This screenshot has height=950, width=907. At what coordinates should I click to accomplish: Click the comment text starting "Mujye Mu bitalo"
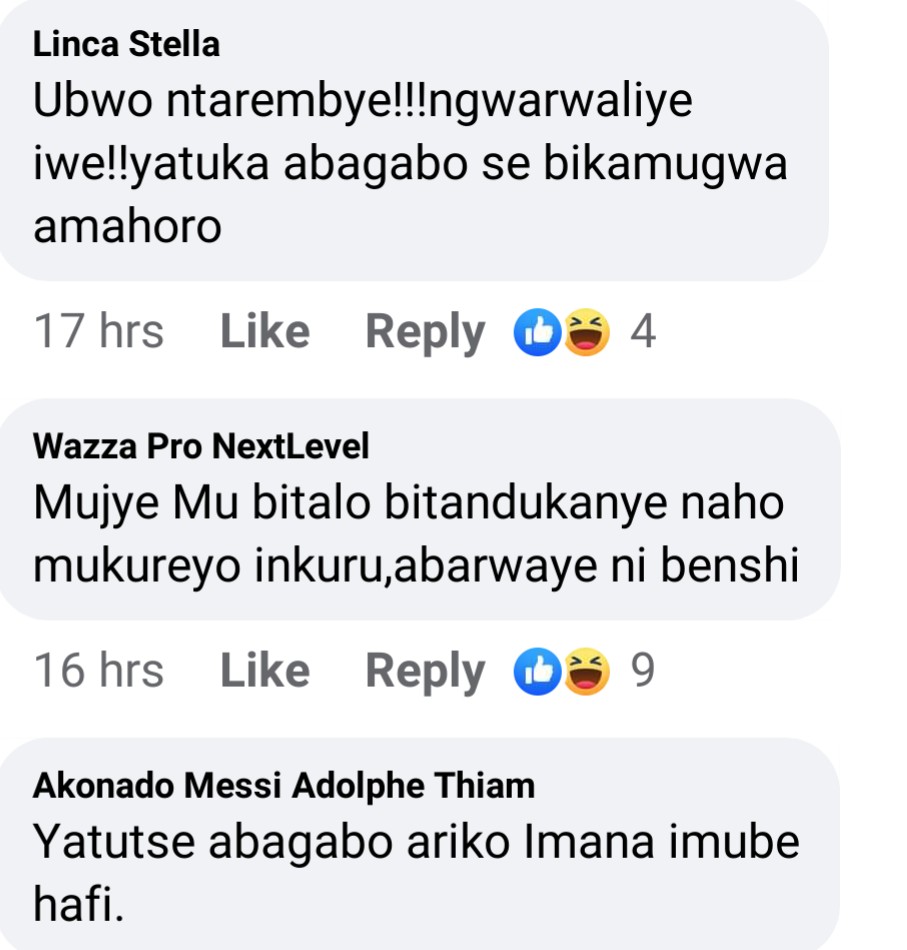pos(409,504)
